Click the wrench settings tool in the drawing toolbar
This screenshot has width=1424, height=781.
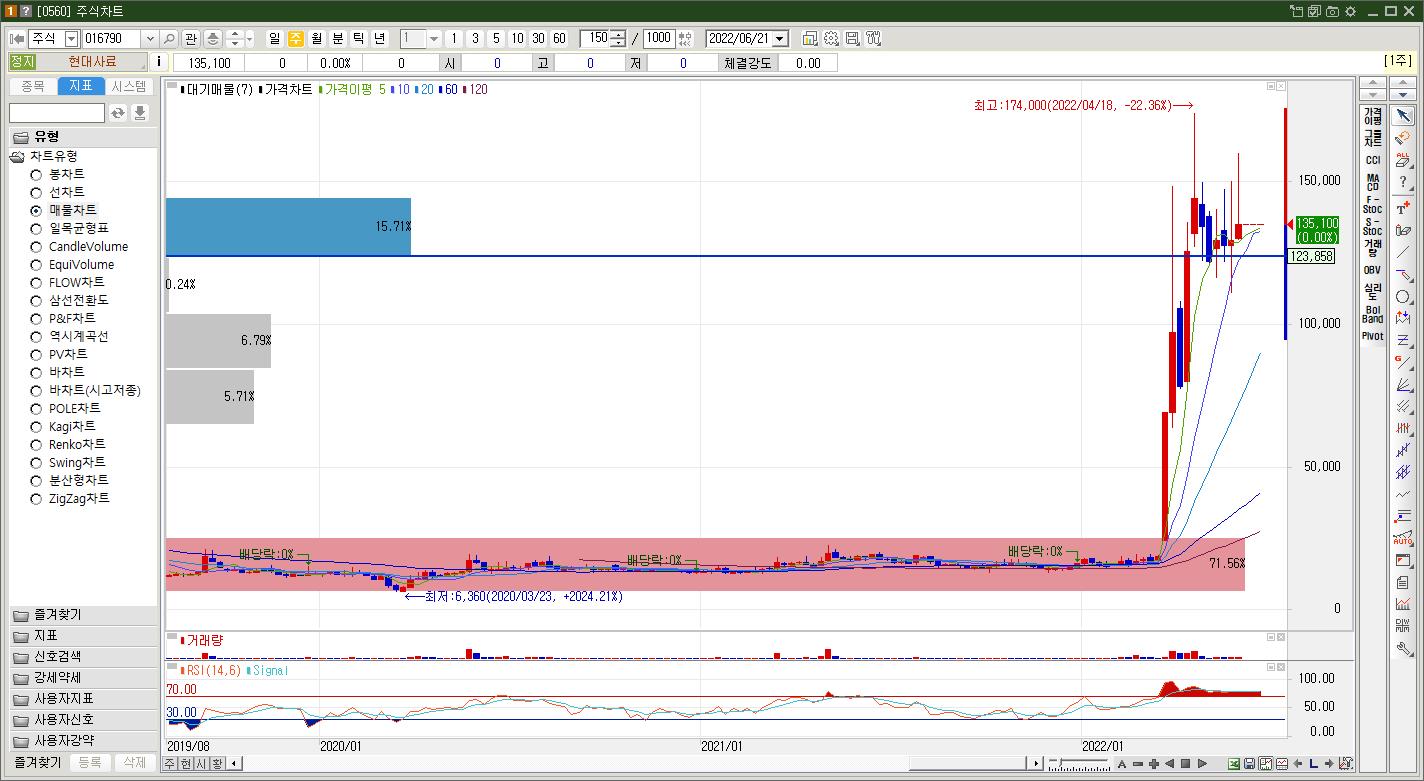[x=1403, y=648]
